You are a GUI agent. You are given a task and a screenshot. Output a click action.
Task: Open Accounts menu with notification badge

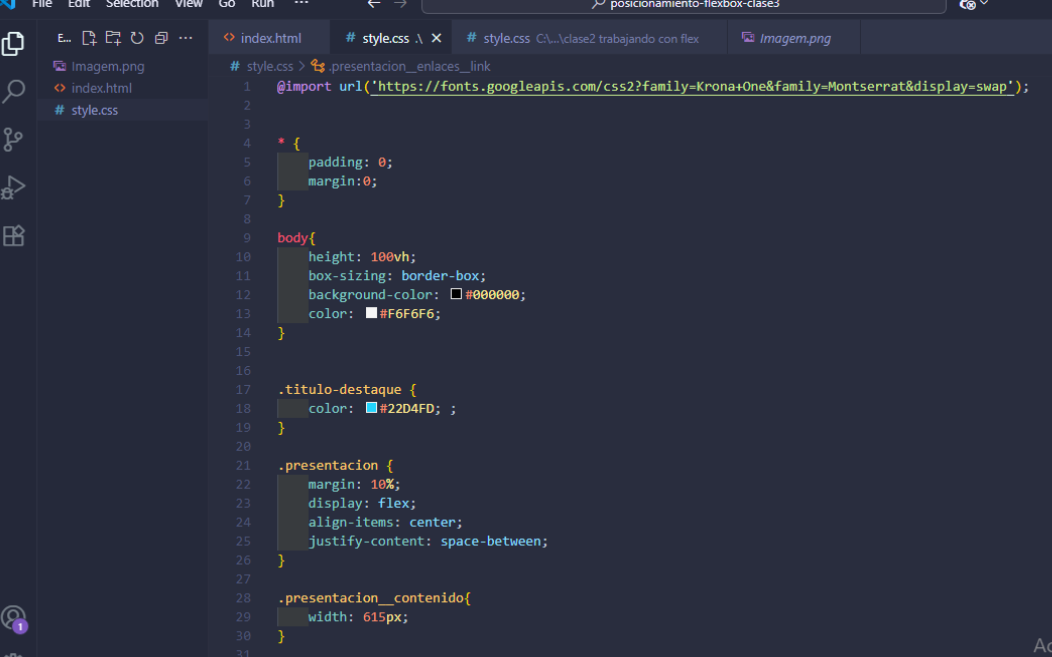click(x=14, y=619)
